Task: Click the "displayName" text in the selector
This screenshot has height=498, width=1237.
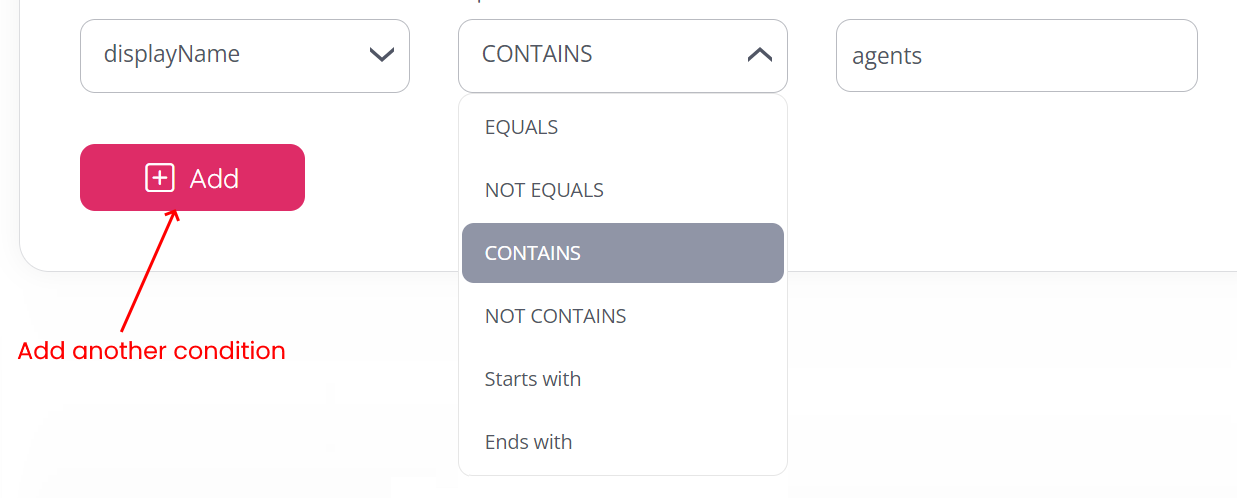Action: (x=172, y=54)
